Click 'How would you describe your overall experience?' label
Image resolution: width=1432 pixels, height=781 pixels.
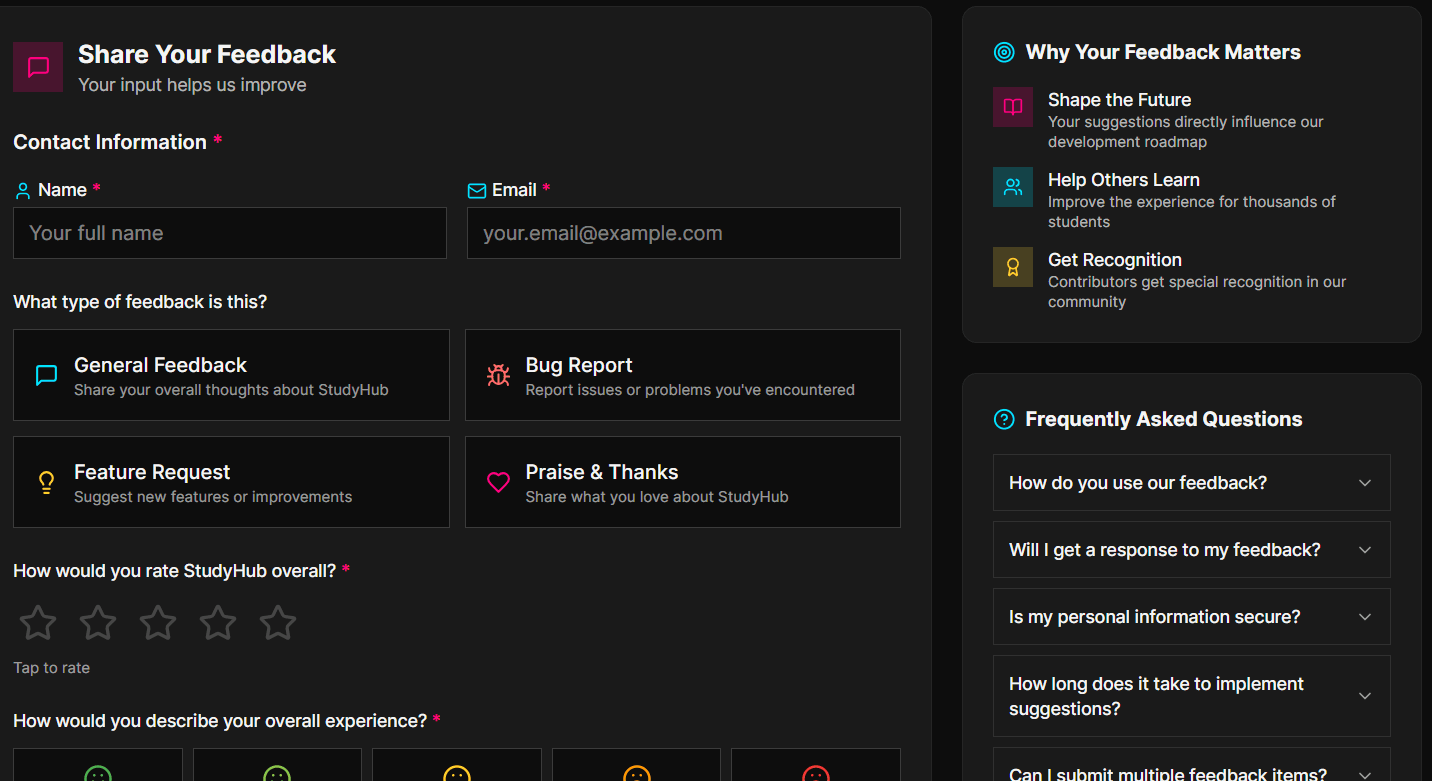pyautogui.click(x=220, y=721)
